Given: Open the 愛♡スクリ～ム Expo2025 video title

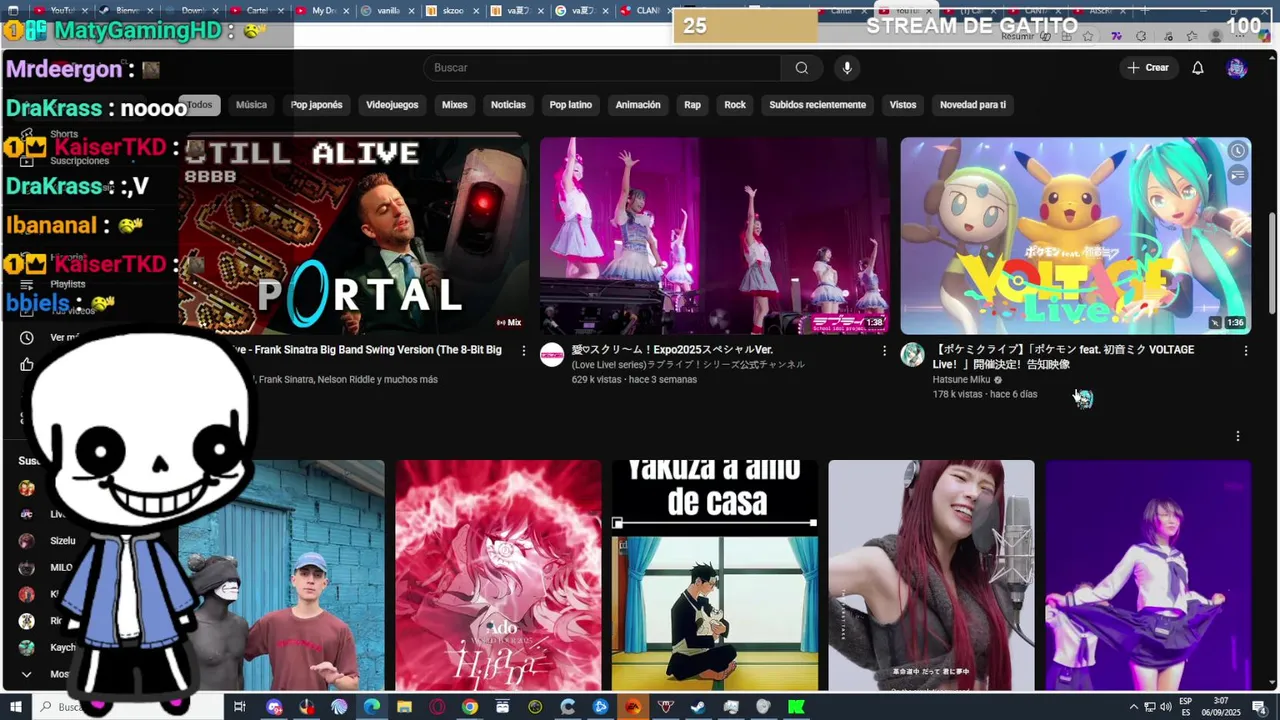Looking at the screenshot, I should [672, 350].
